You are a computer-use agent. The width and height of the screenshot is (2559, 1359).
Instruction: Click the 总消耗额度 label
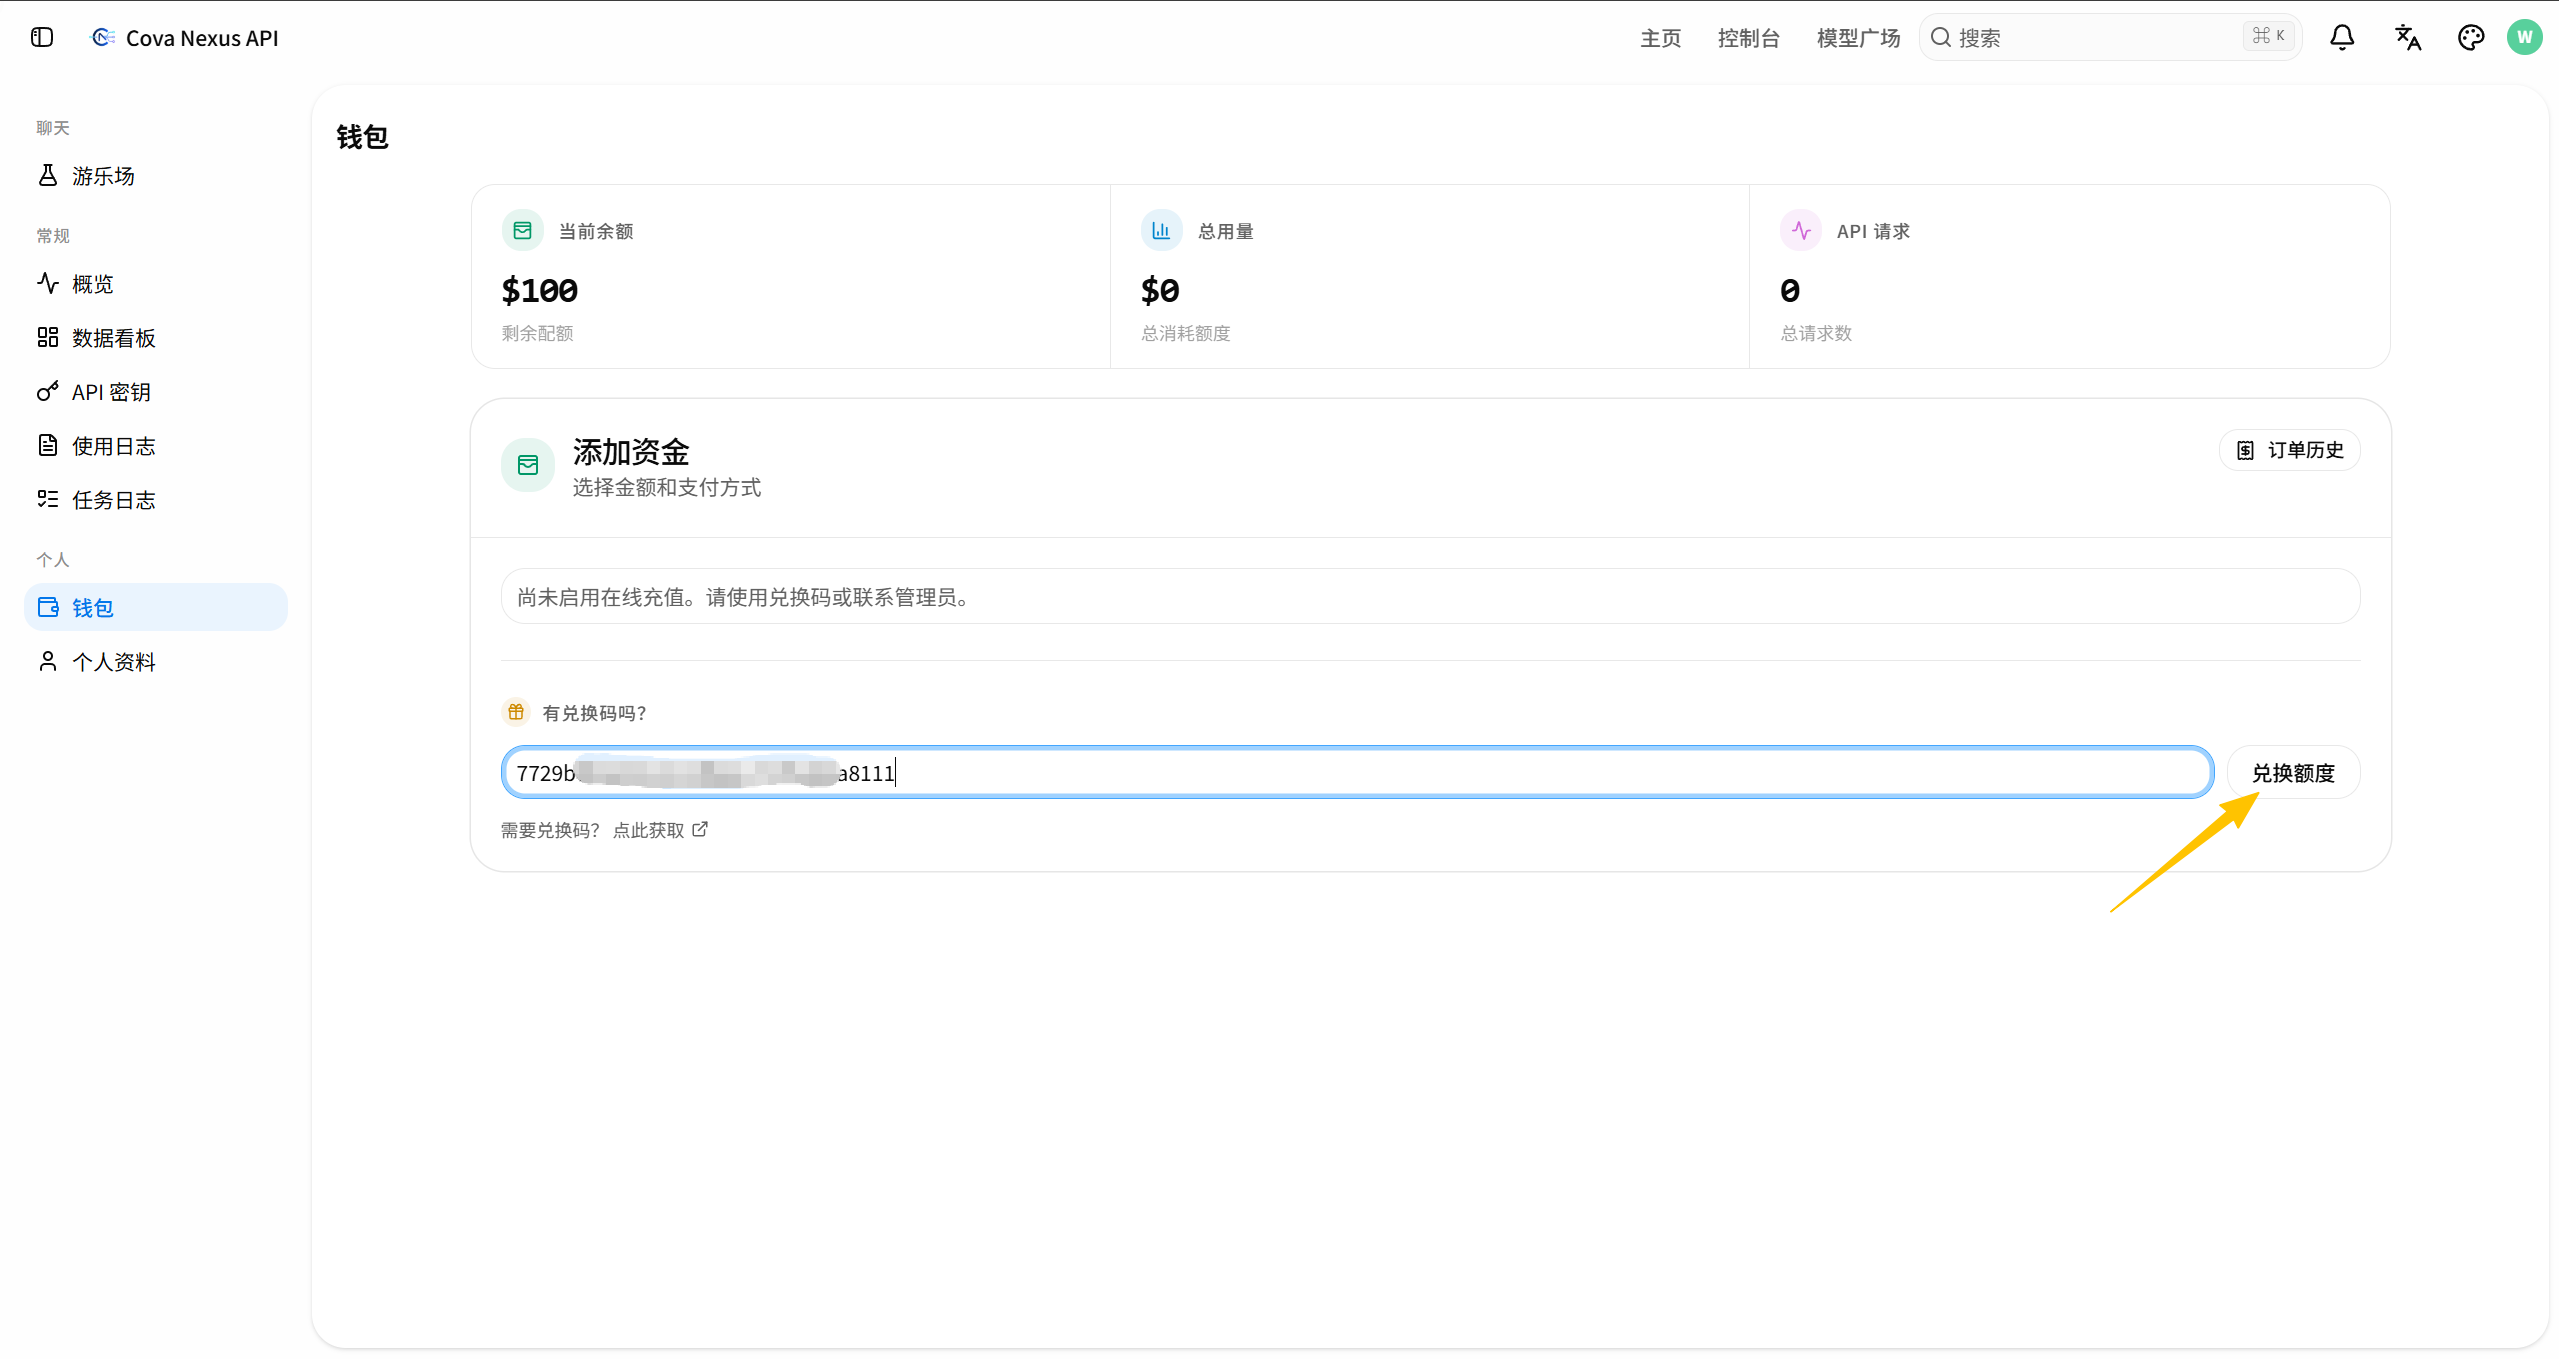tap(1186, 333)
